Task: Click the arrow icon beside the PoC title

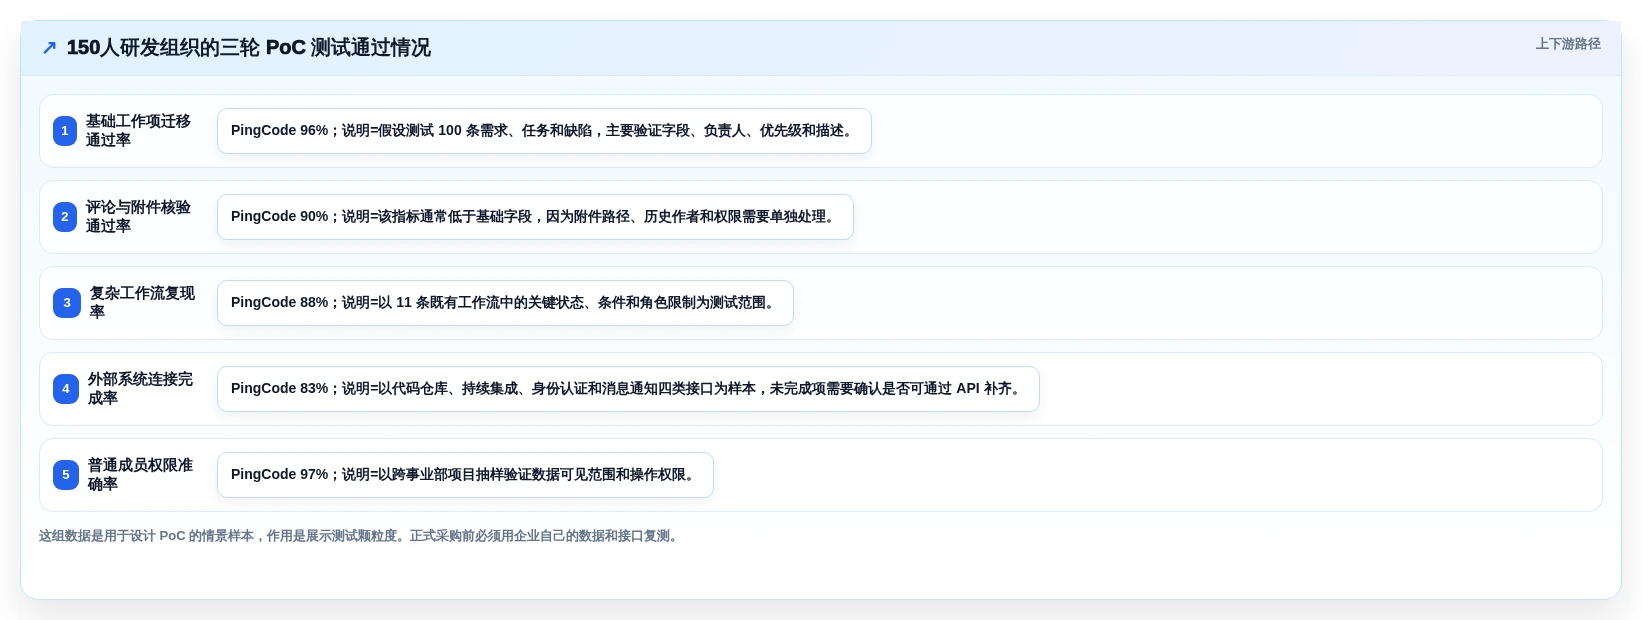Action: coord(49,48)
